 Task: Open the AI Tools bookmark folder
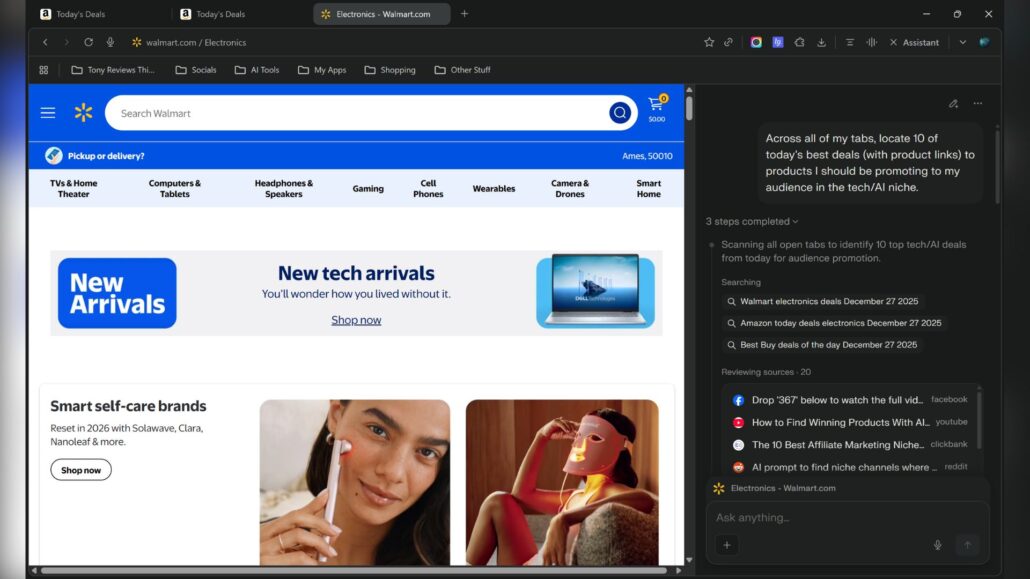[257, 70]
